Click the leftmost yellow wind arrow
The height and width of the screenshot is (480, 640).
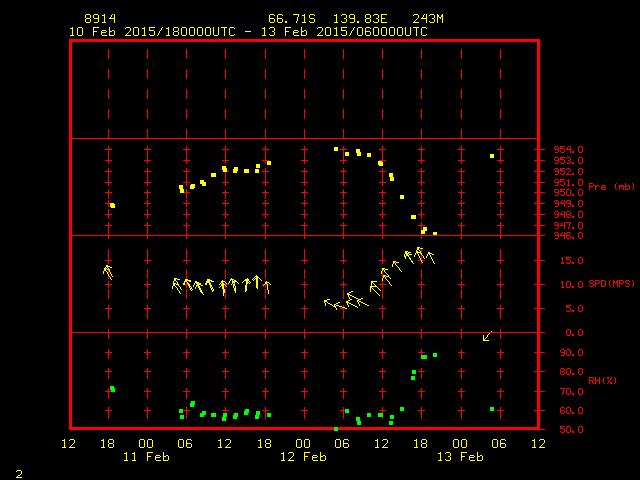pyautogui.click(x=108, y=270)
